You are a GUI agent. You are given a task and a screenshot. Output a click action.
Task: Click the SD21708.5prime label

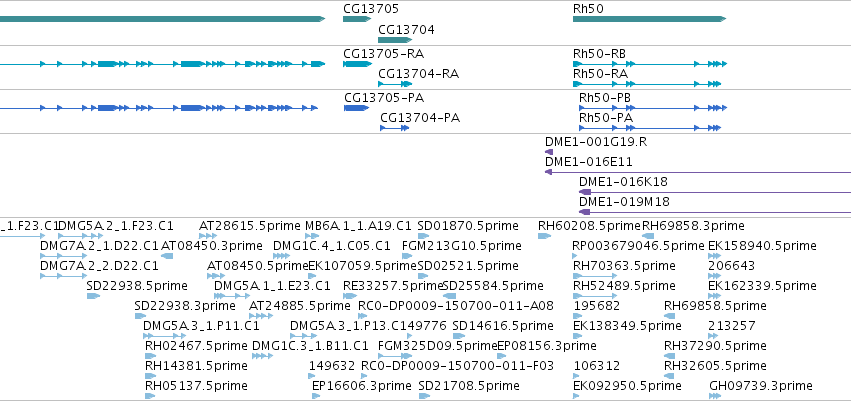pos(469,386)
